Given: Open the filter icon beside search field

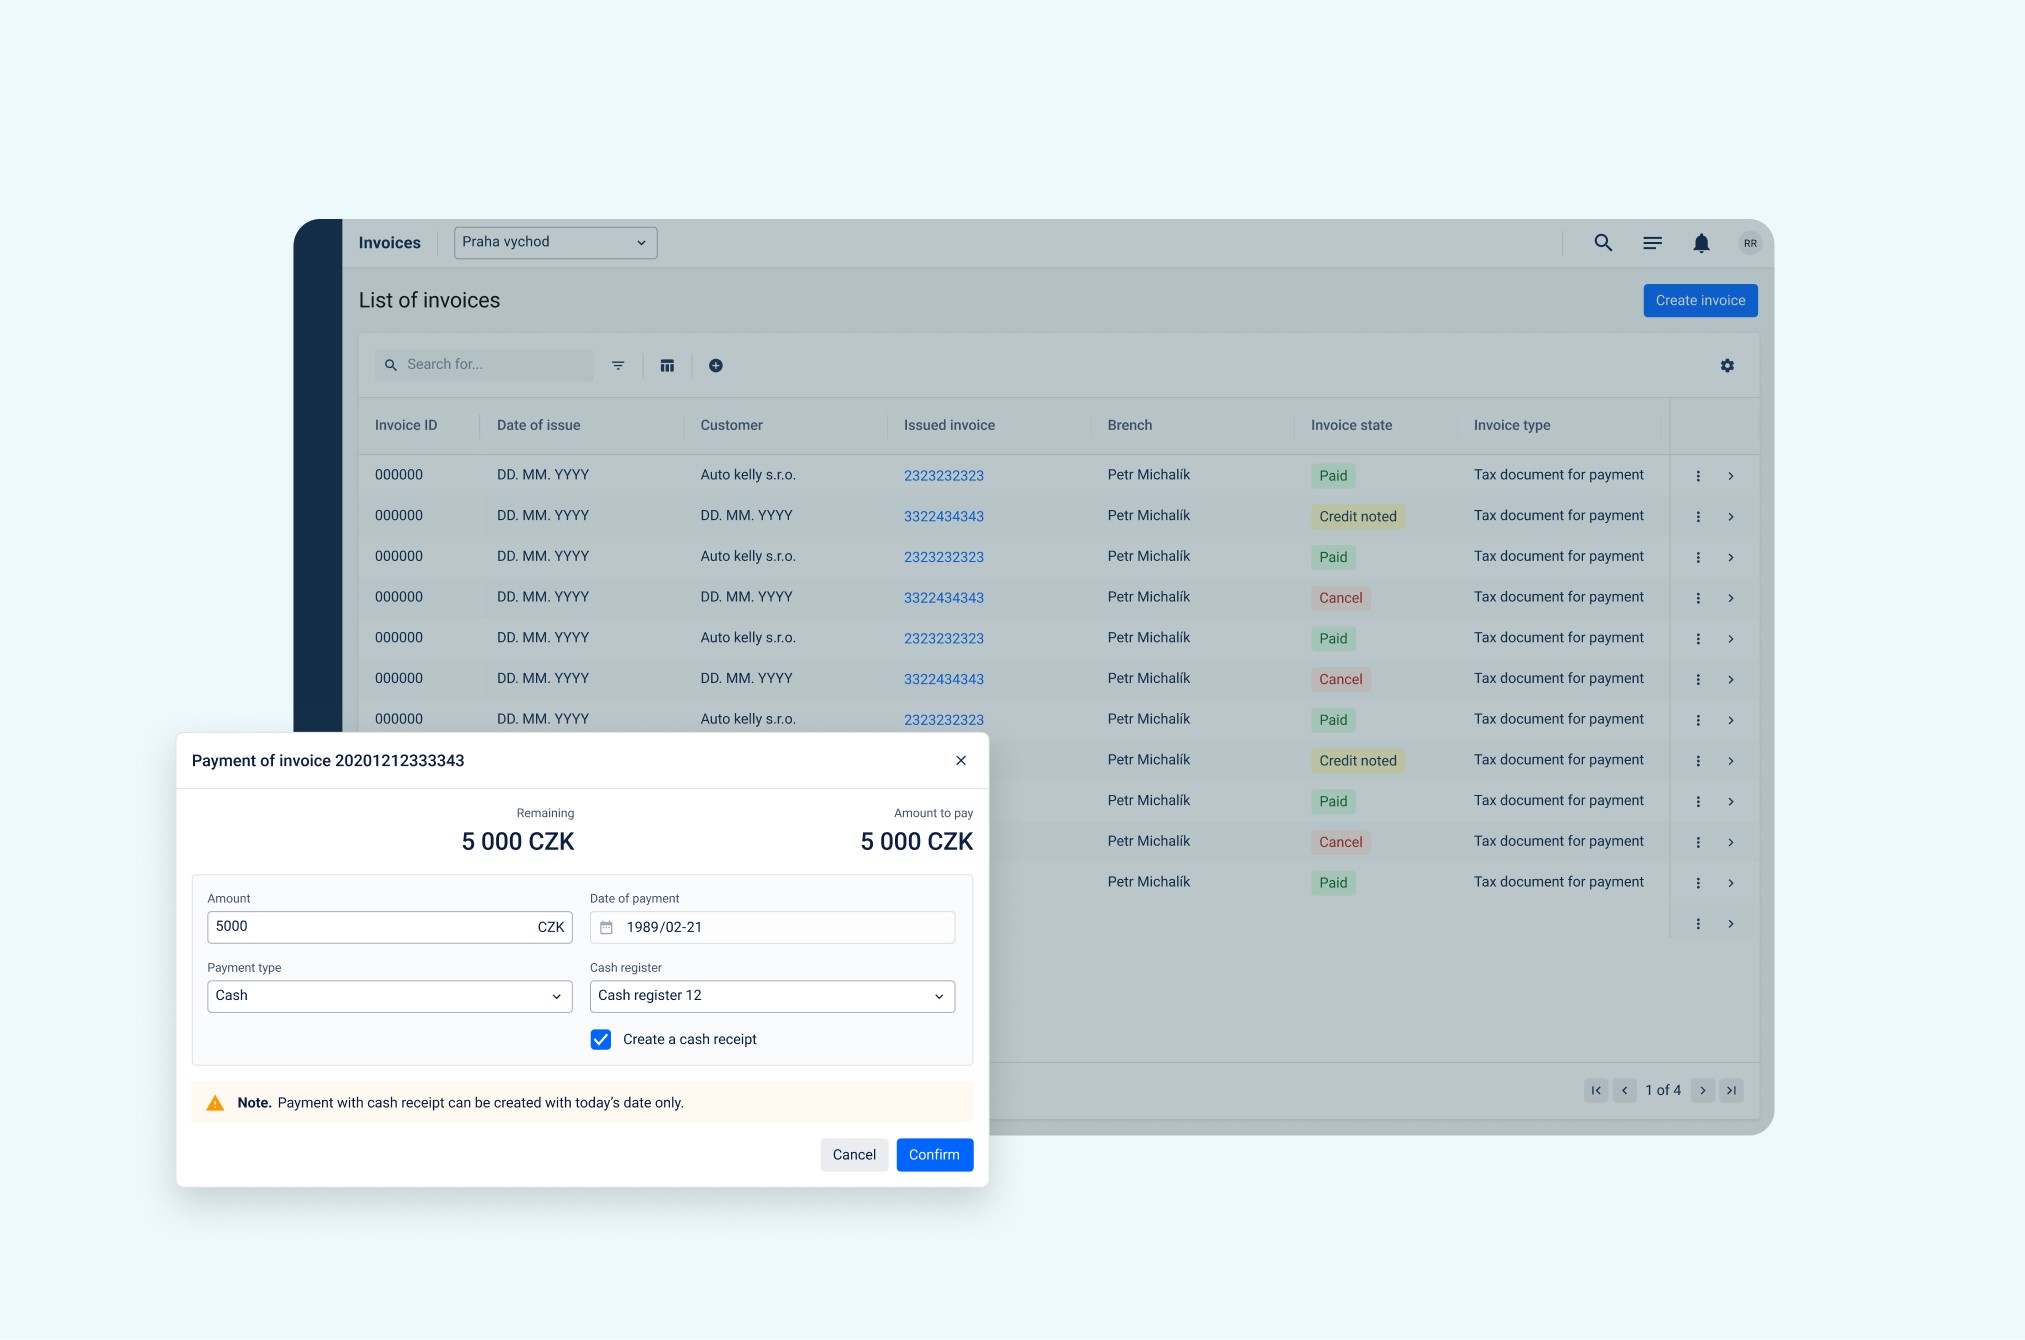Looking at the screenshot, I should (x=618, y=365).
